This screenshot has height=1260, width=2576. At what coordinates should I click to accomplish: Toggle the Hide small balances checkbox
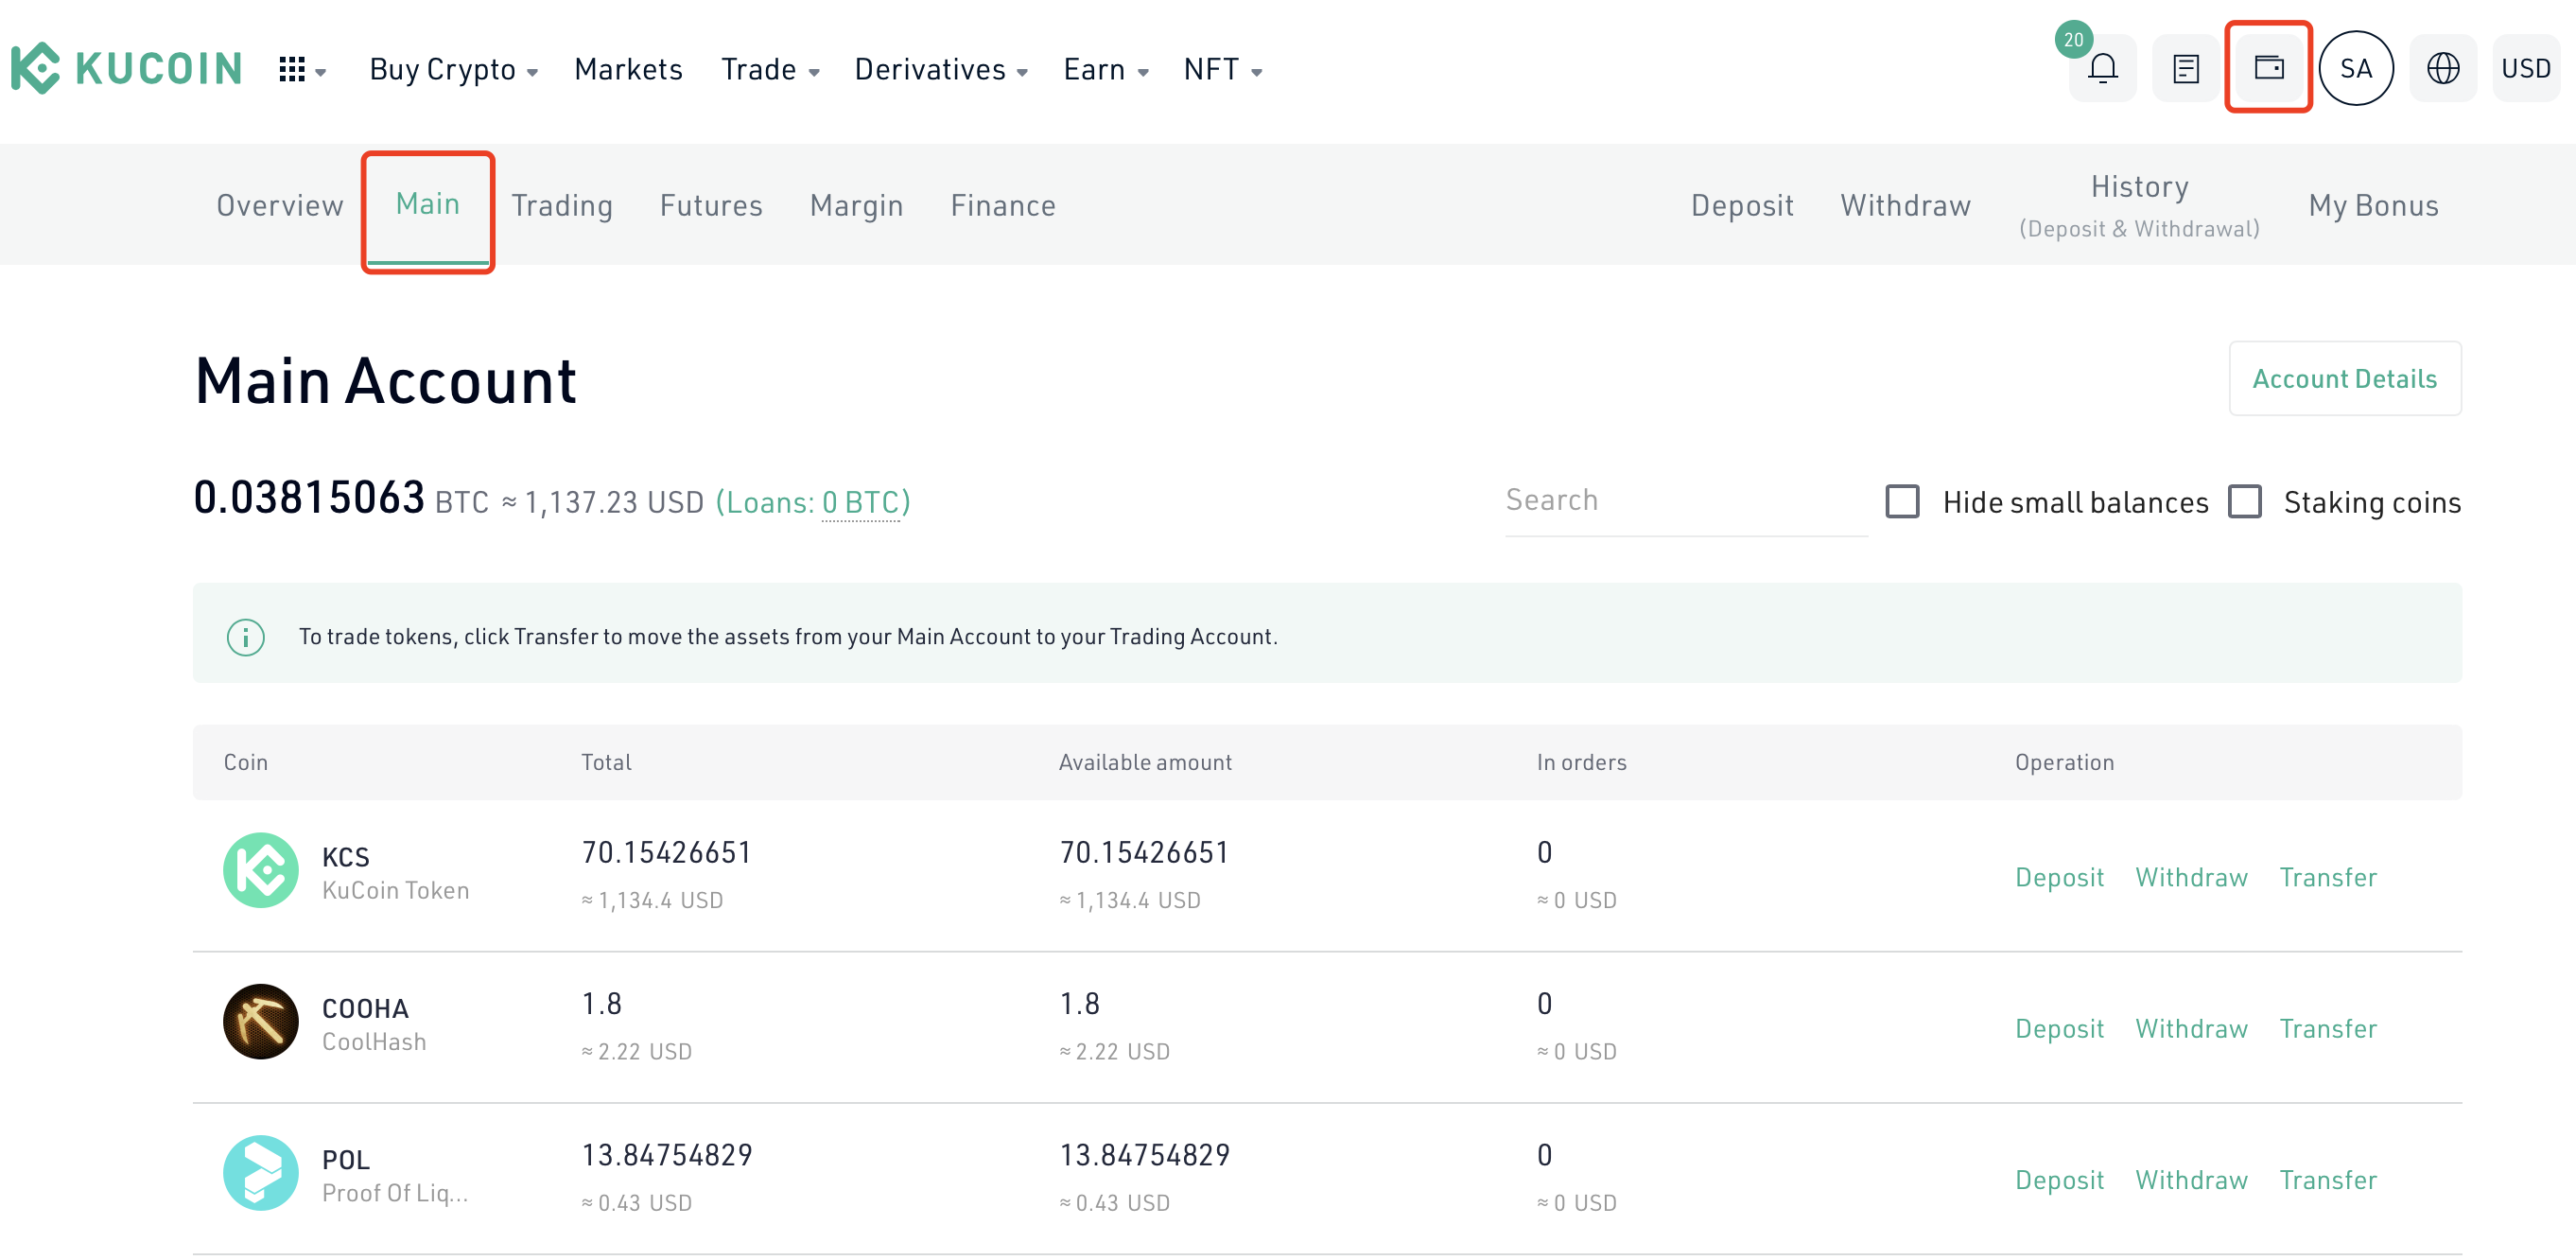tap(1902, 501)
